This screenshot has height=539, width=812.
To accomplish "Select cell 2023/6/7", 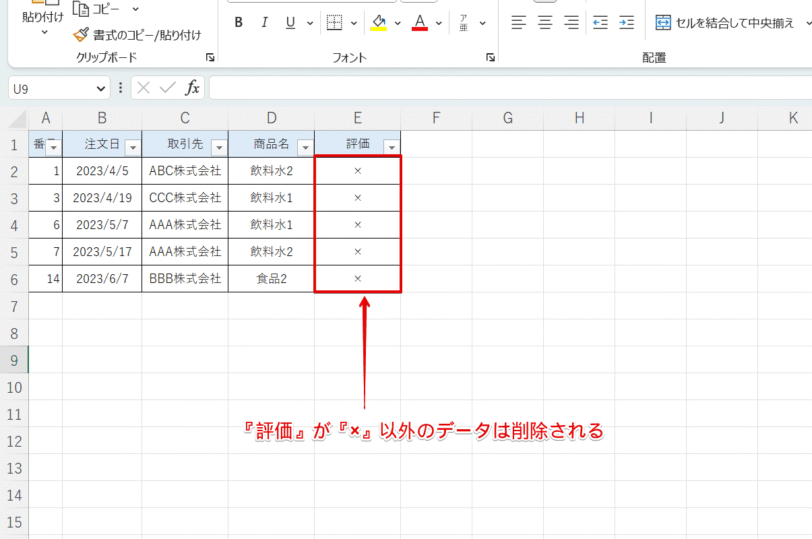I will [102, 279].
